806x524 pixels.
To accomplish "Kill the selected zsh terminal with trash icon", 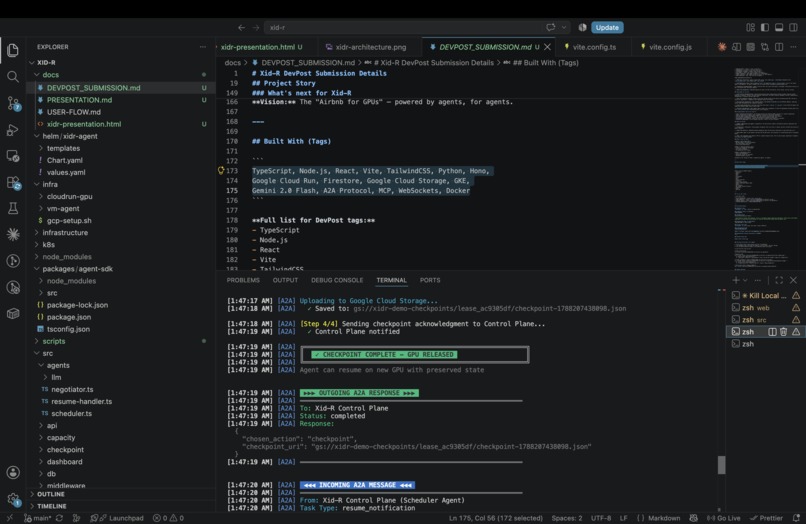I will click(783, 332).
